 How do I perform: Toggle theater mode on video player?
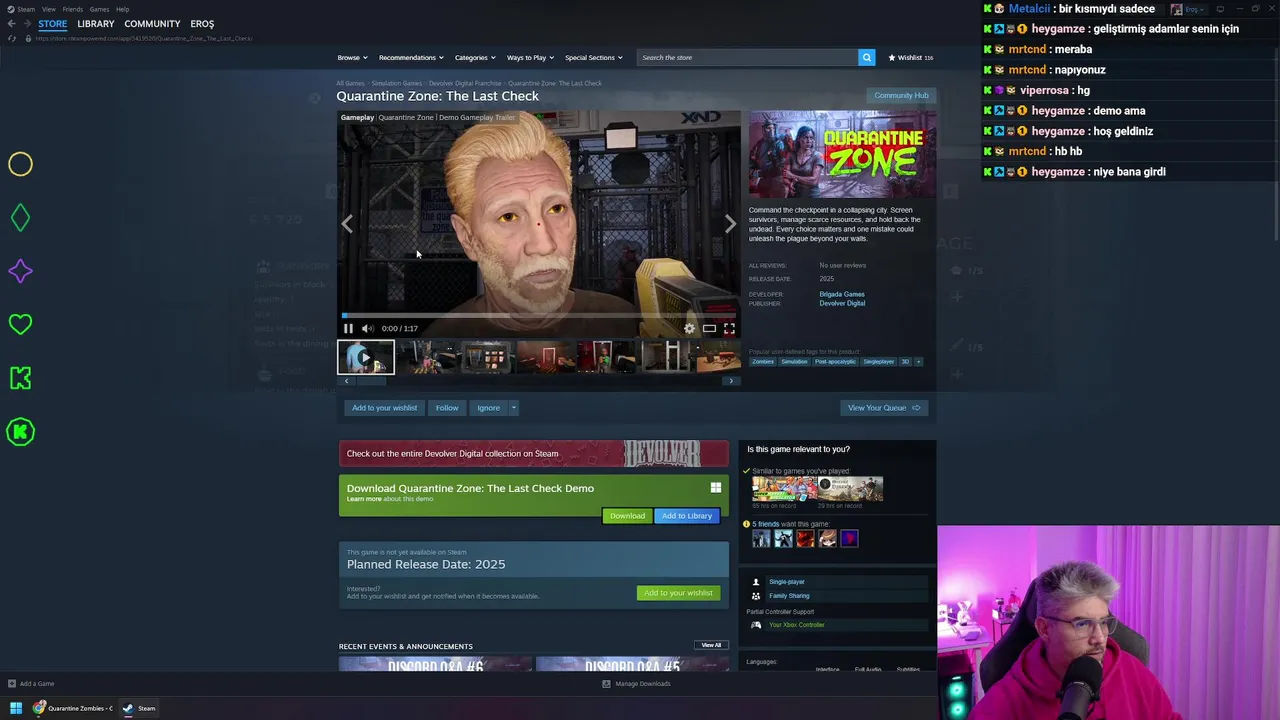[709, 328]
